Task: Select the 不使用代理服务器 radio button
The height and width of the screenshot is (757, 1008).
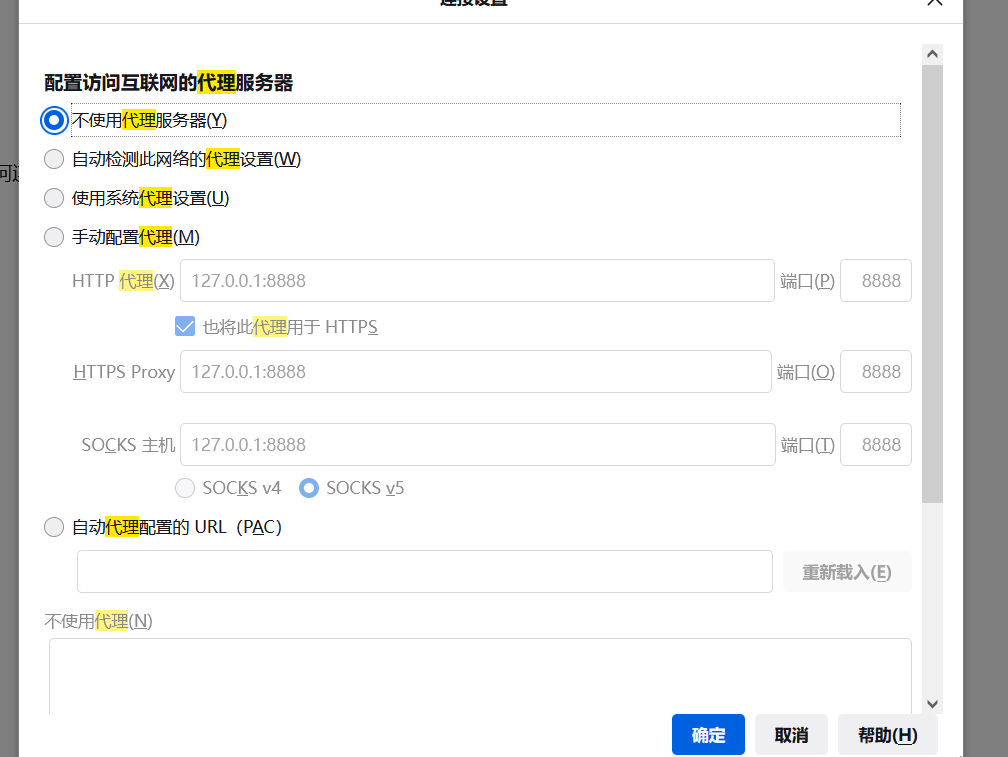Action: pos(54,119)
